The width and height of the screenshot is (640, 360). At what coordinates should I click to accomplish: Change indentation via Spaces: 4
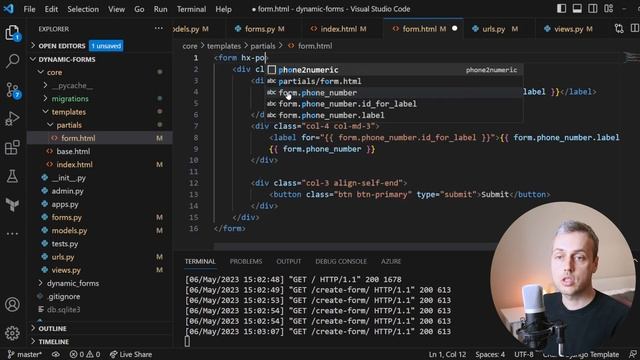point(490,354)
